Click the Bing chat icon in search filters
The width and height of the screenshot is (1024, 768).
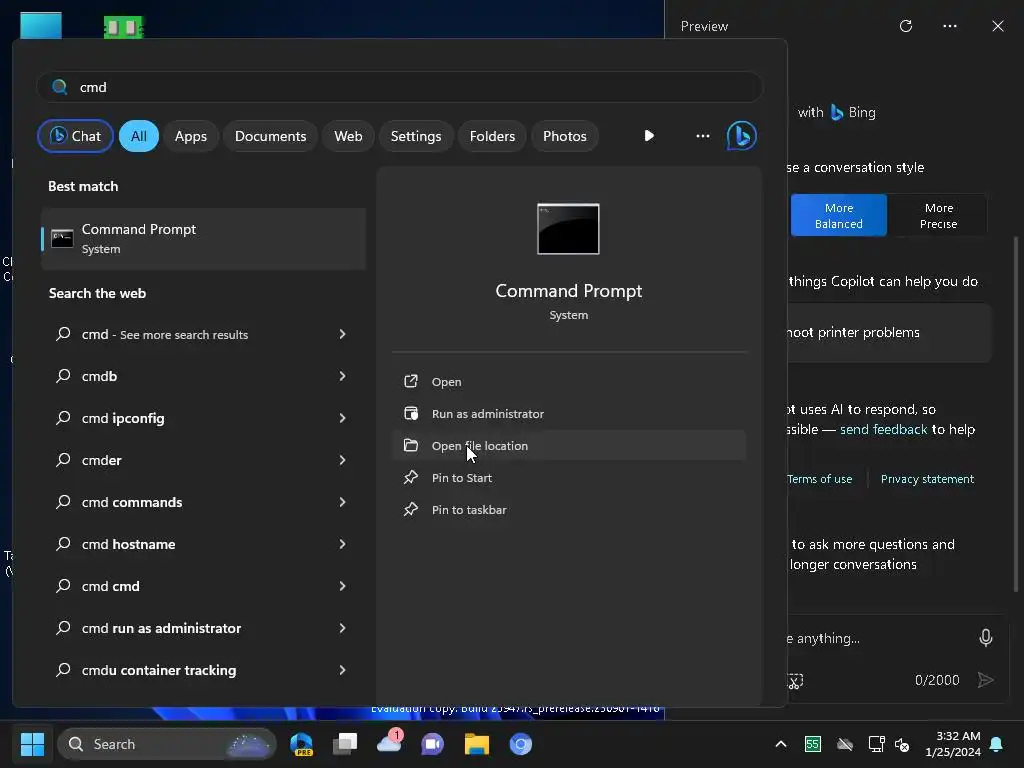pyautogui.click(x=741, y=136)
